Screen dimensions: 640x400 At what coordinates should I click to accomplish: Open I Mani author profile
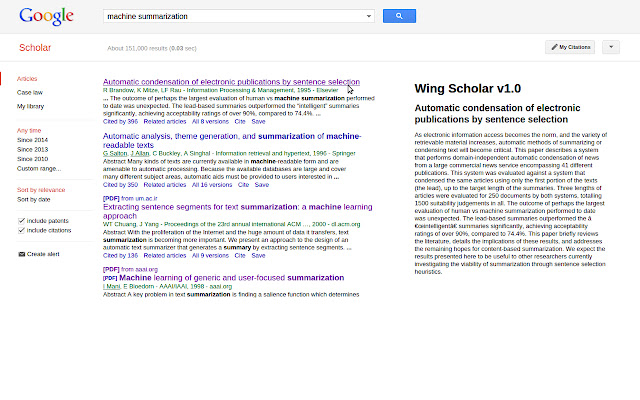[x=111, y=287]
